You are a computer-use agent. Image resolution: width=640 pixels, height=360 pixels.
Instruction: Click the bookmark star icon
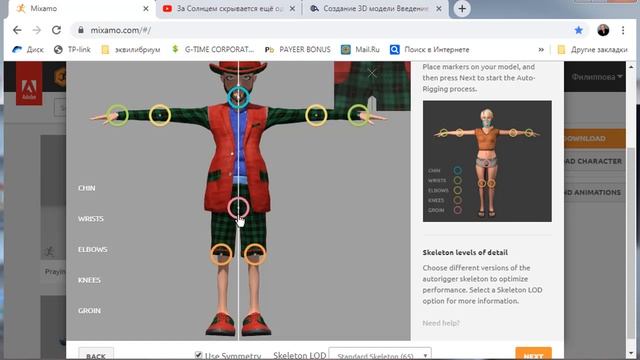click(578, 30)
